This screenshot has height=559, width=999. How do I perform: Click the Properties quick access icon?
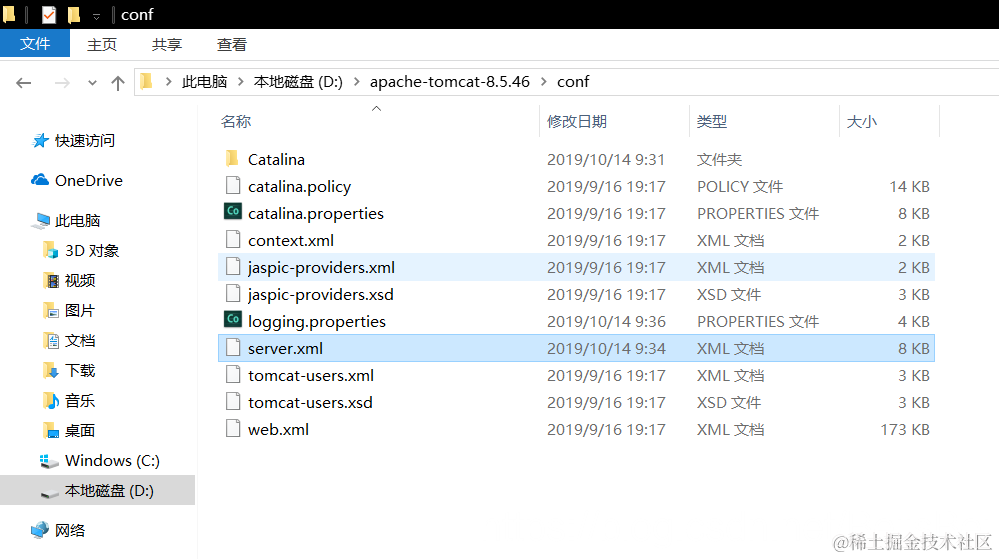point(49,14)
